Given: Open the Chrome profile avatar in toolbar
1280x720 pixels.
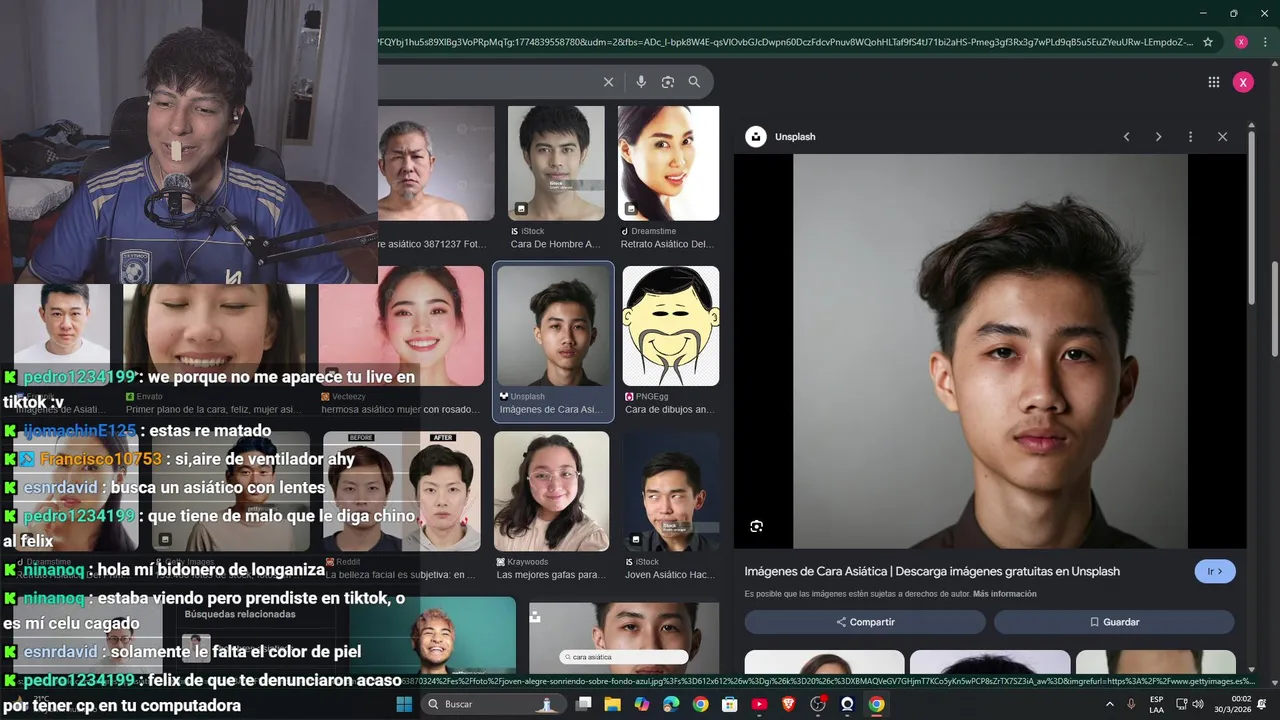Looking at the screenshot, I should [1241, 42].
